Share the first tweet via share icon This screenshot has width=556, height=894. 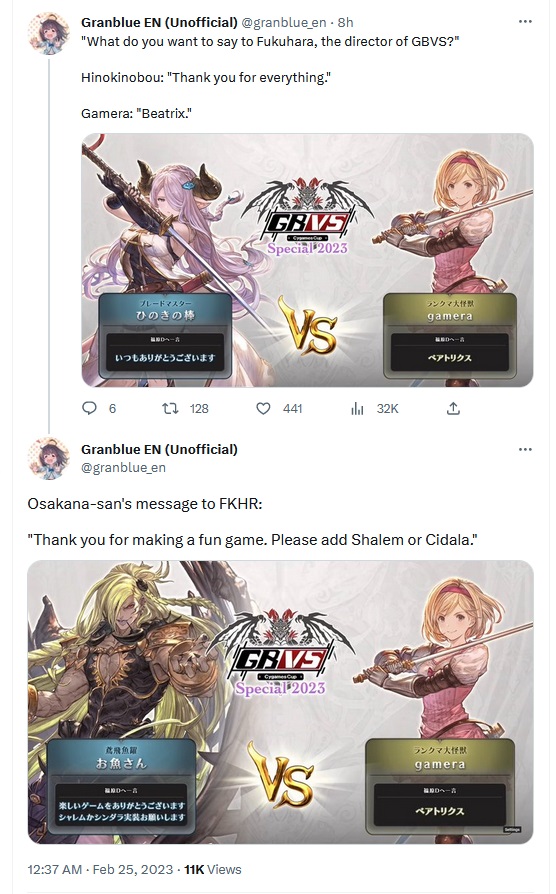(x=453, y=408)
